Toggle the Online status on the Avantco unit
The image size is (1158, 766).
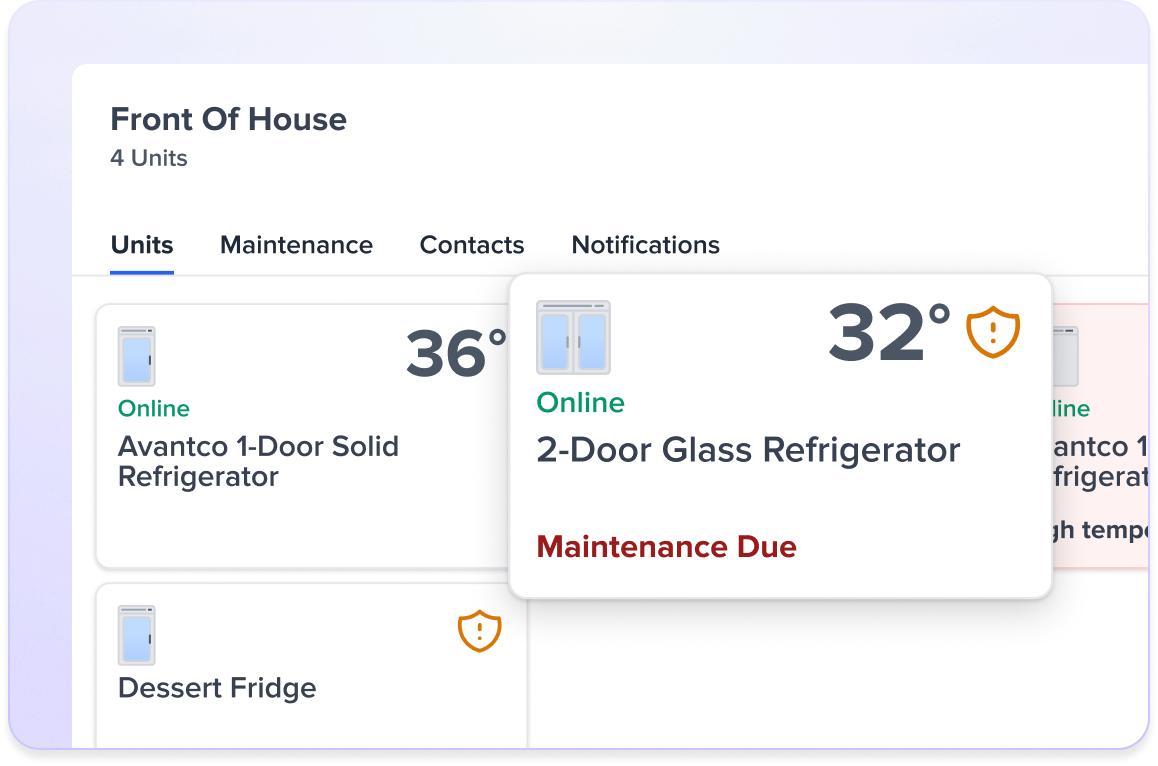tap(153, 408)
